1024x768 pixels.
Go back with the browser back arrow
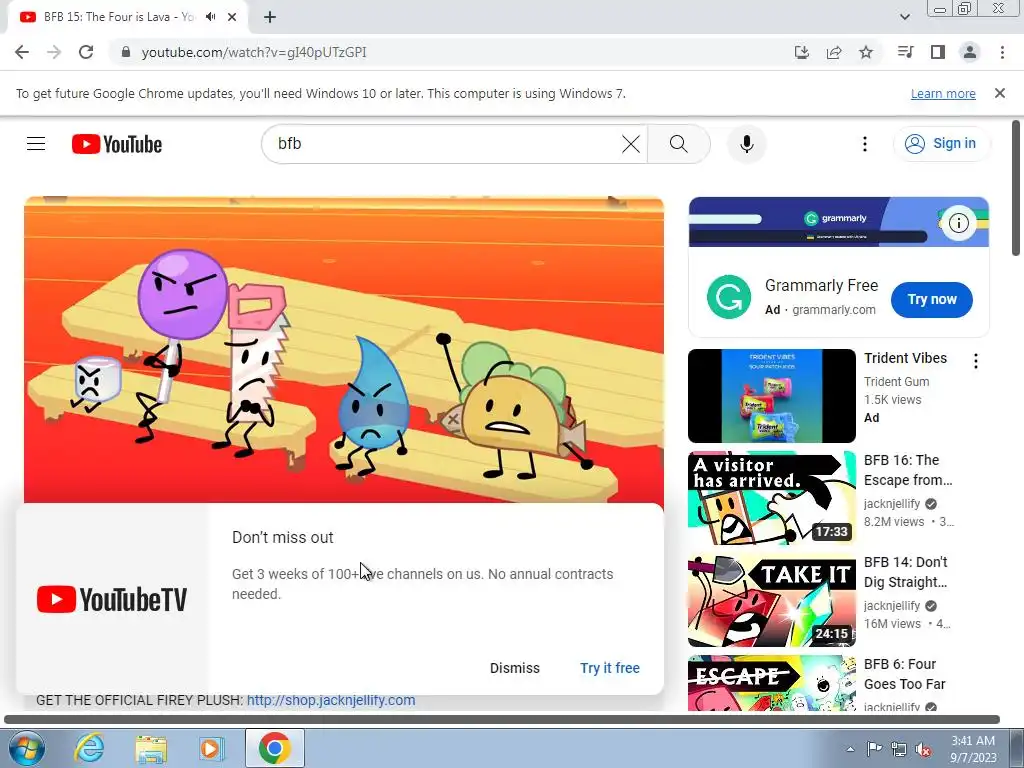coord(22,52)
